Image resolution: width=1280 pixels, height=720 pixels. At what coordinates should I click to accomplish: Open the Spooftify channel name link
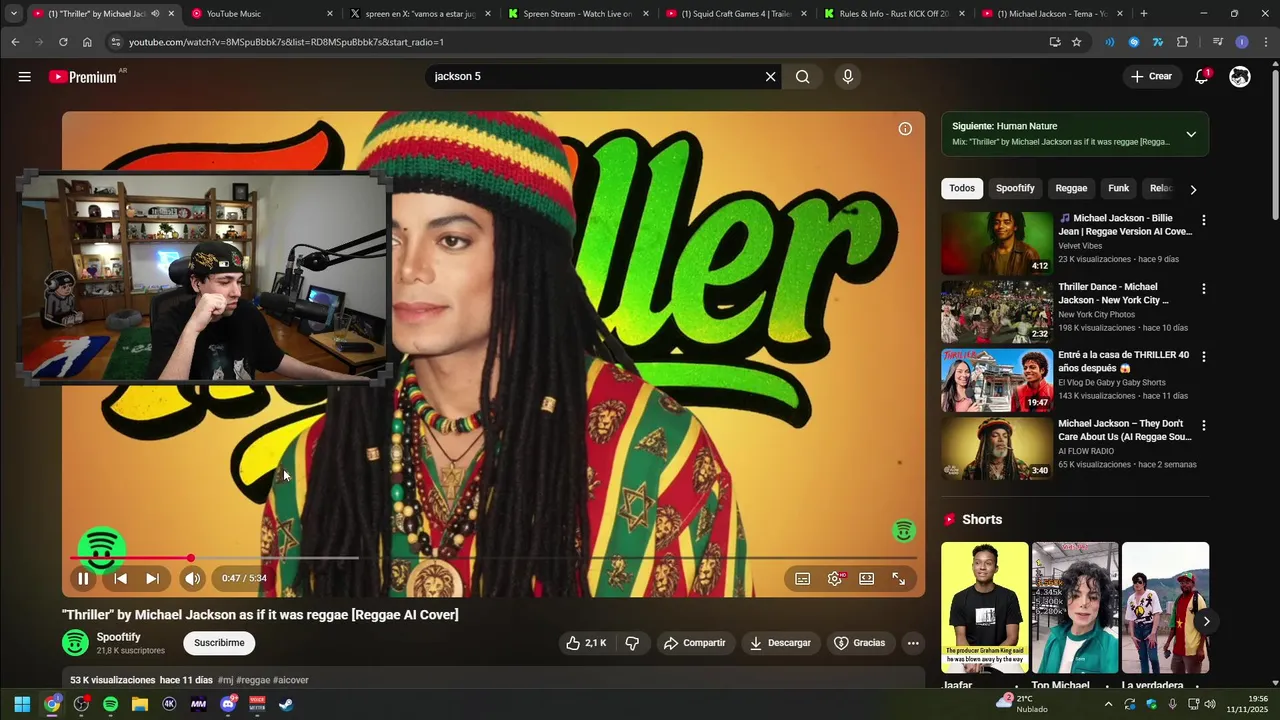pos(118,637)
